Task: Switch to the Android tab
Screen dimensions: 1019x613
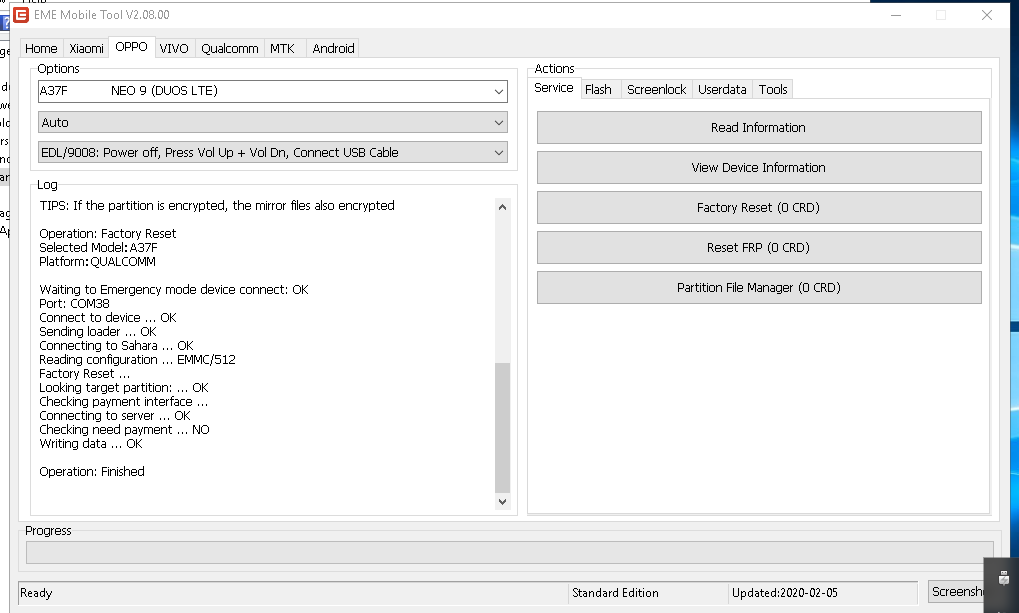Action: [x=333, y=49]
